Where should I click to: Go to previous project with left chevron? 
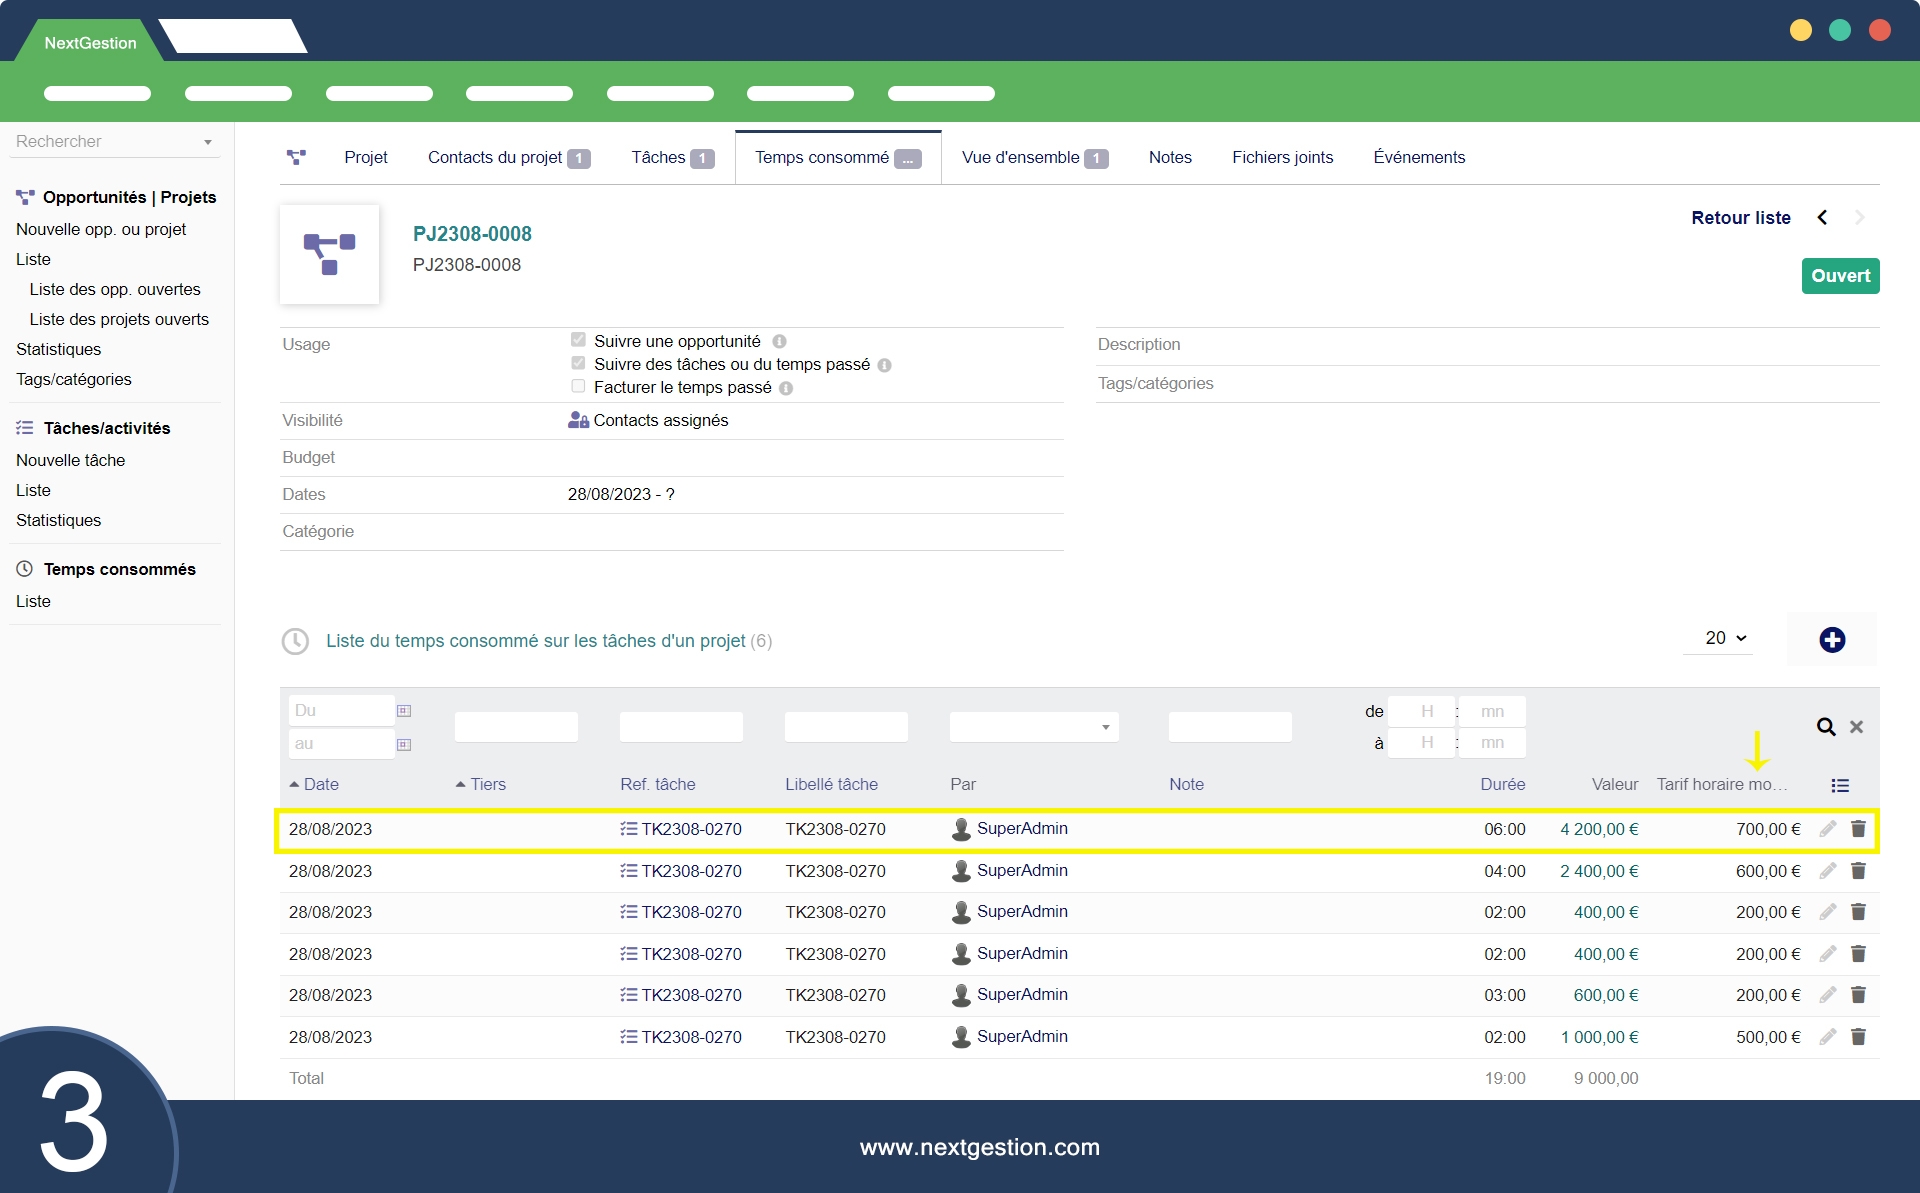(1822, 218)
